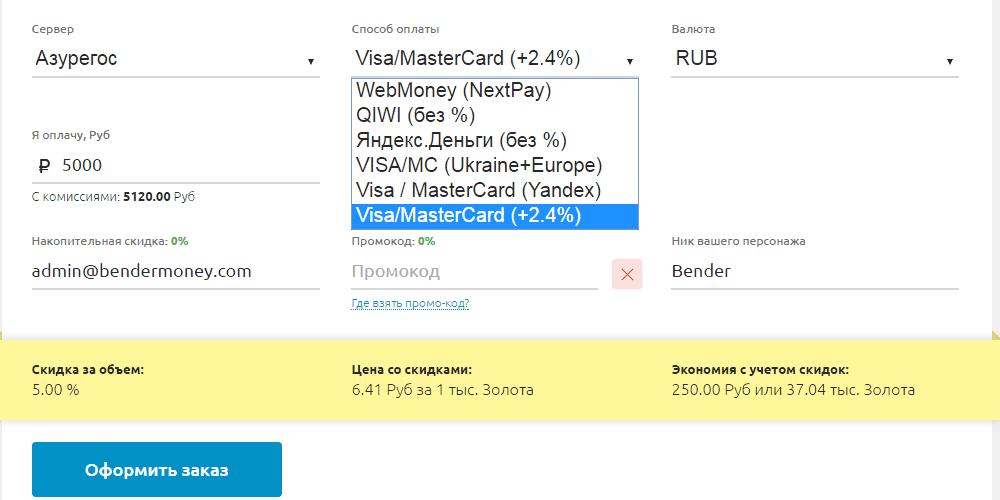This screenshot has width=1000, height=500.
Task: Choose Visa / MasterCard (Yandex) option
Action: (494, 190)
